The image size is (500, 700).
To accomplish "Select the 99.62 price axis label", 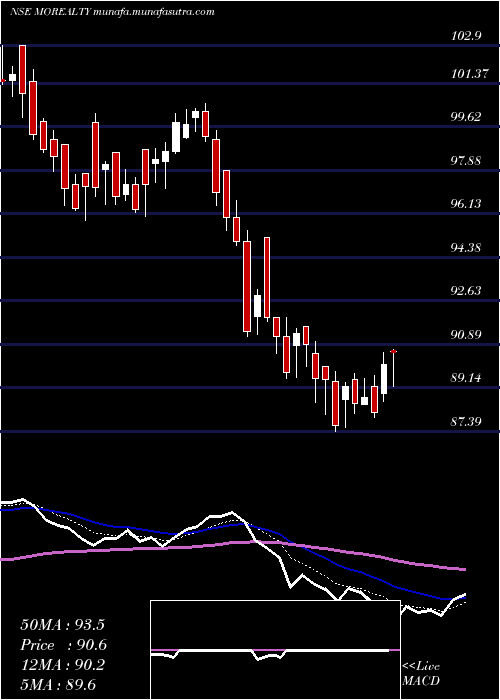I will point(467,117).
